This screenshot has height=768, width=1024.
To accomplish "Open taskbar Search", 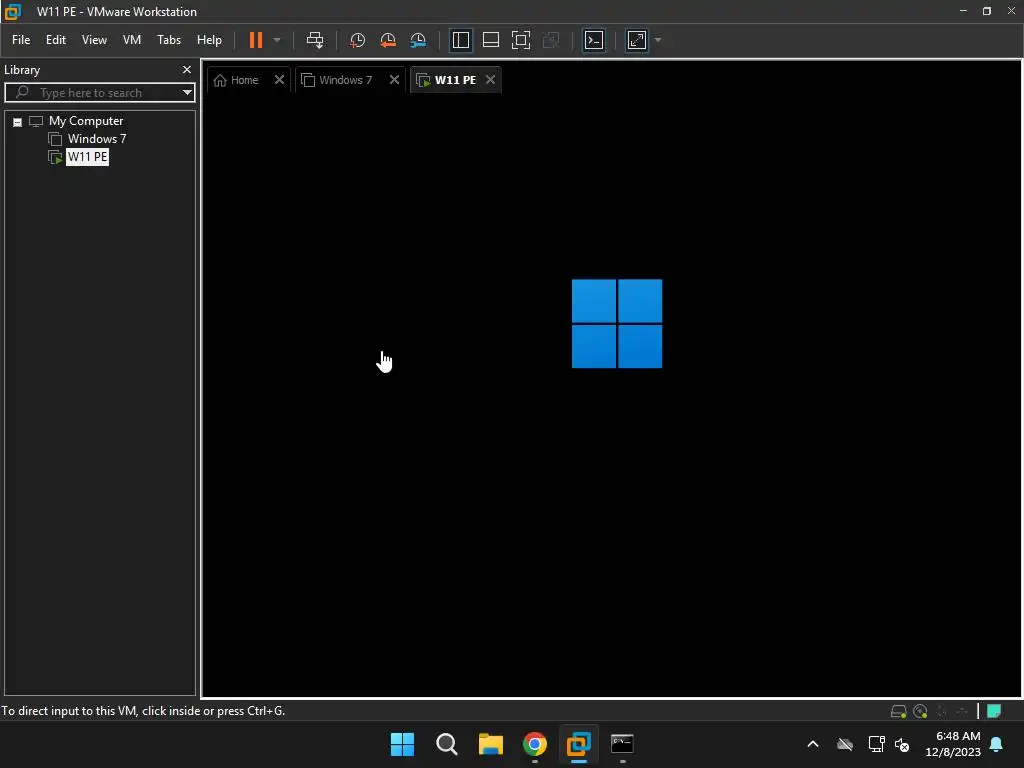I will pyautogui.click(x=447, y=744).
